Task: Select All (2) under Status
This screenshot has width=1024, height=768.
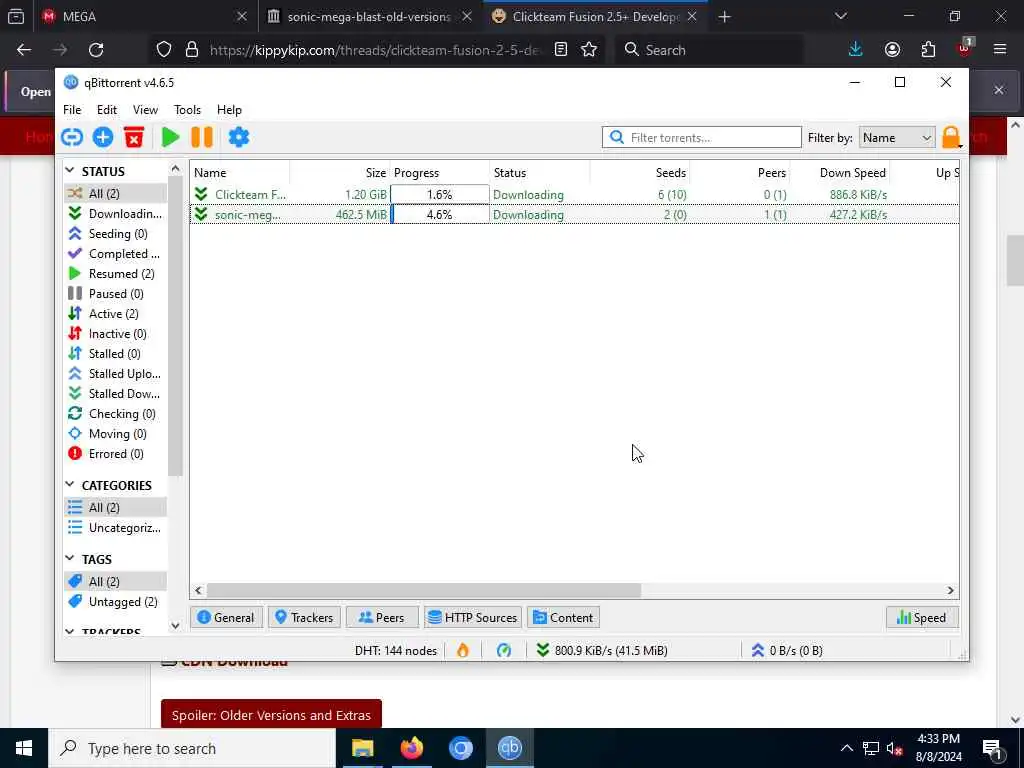Action: click(x=115, y=193)
